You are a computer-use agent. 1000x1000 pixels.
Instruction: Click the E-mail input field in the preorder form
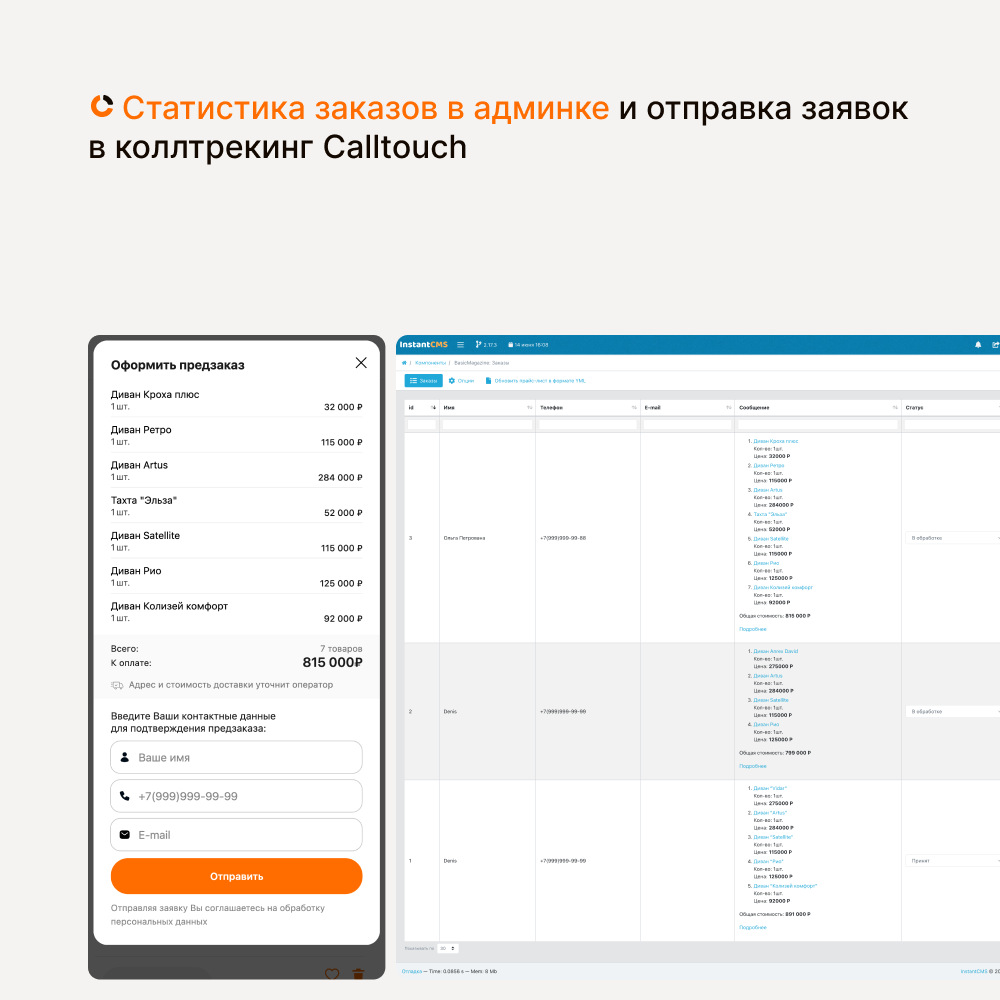[237, 835]
